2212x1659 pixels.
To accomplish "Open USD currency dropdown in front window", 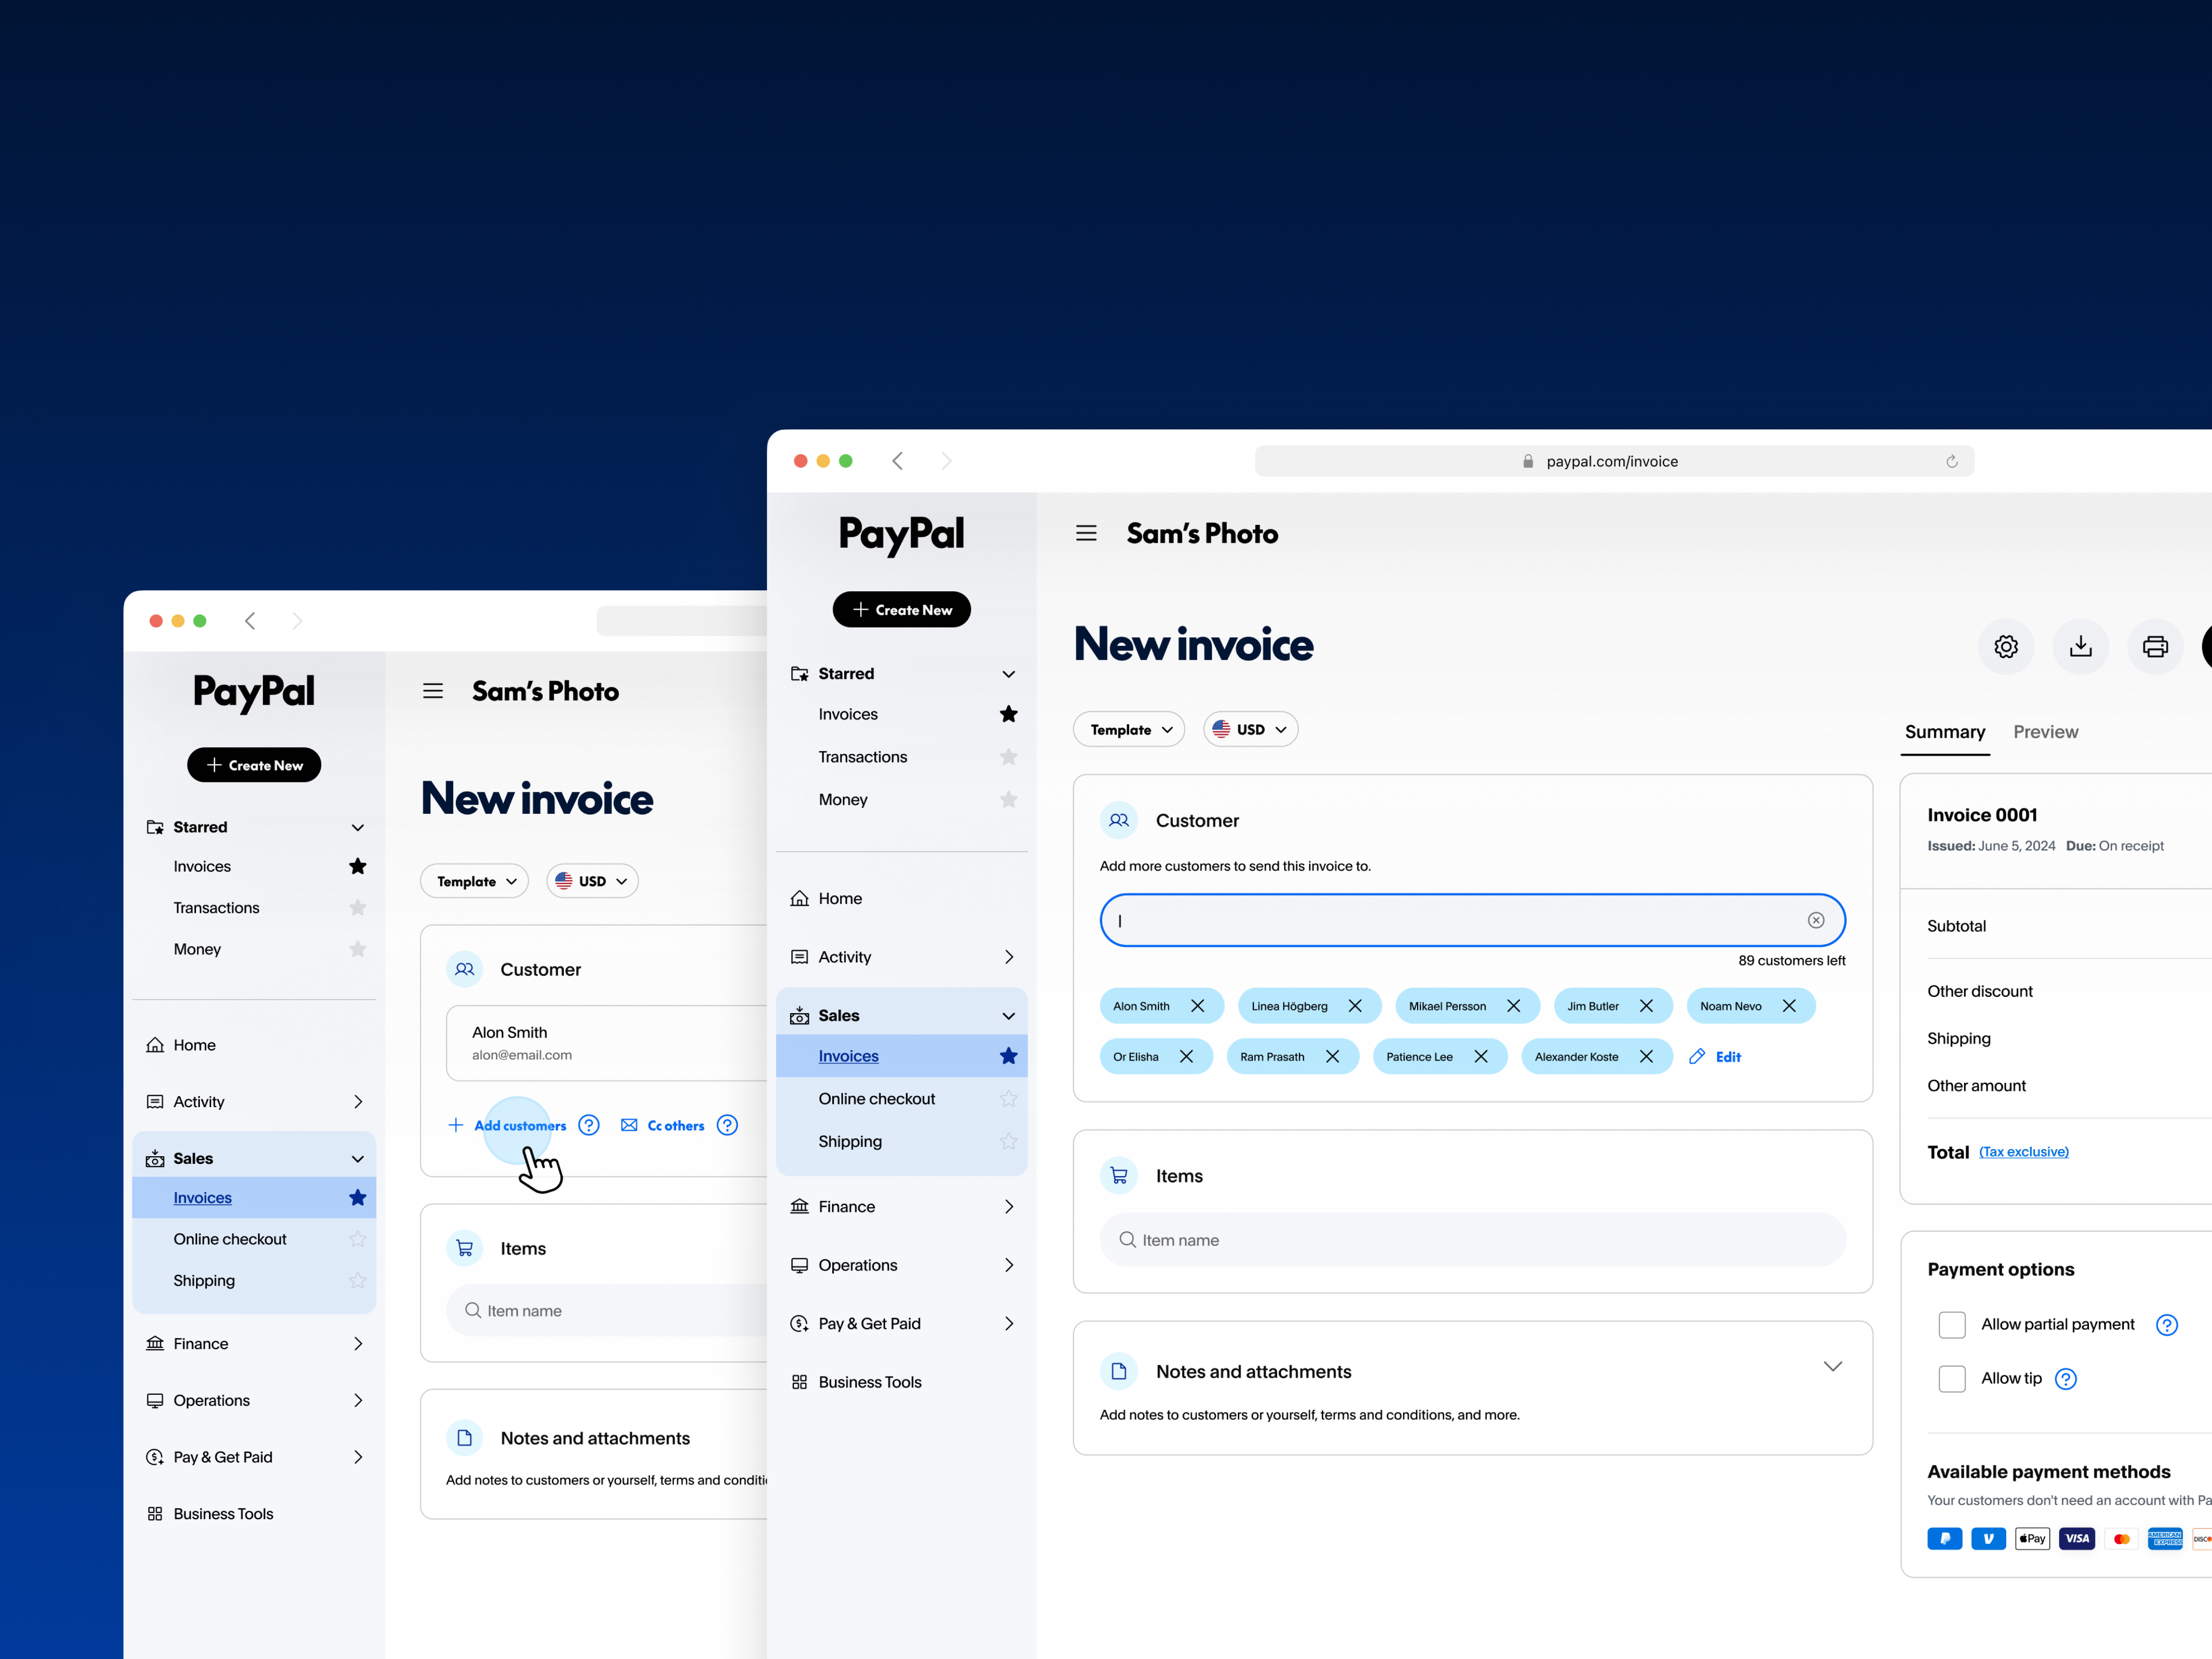I will coord(1250,729).
